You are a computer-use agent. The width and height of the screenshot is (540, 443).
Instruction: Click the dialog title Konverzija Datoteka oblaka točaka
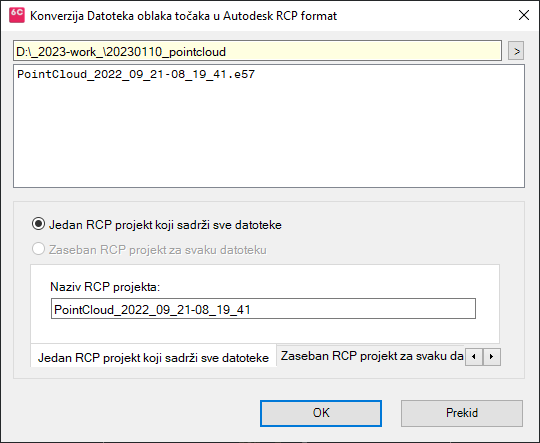tap(183, 16)
